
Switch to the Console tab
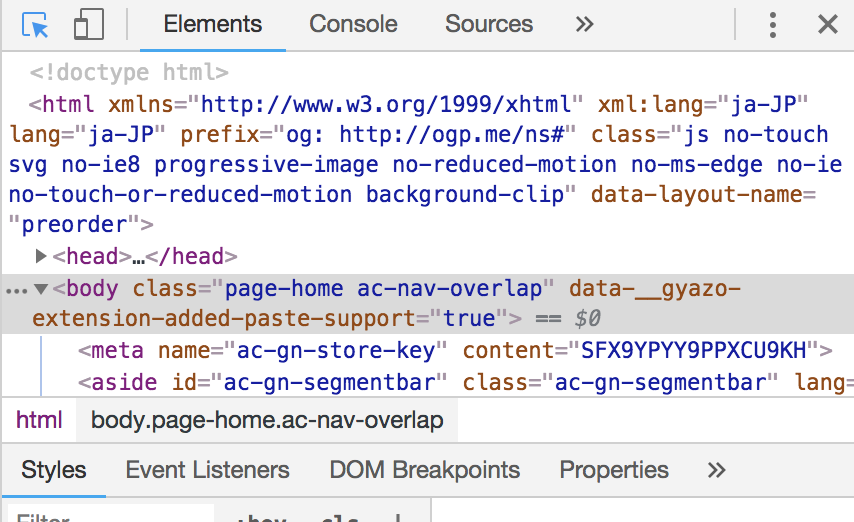pyautogui.click(x=353, y=25)
